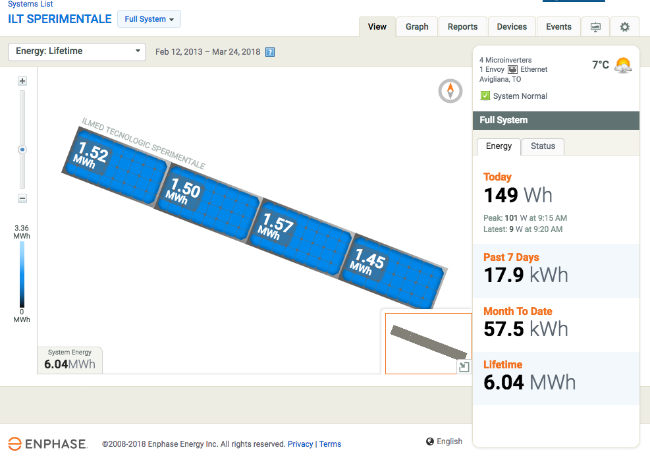The height and width of the screenshot is (456, 650).
Task: Open the Systems List link
Action: pyautogui.click(x=29, y=4)
